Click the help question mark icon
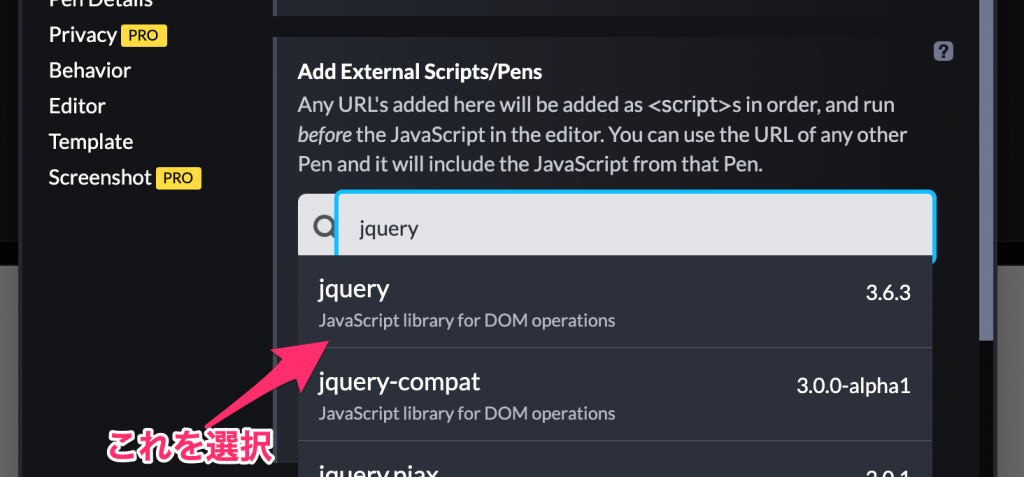Viewport: 1024px width, 477px height. coord(944,51)
